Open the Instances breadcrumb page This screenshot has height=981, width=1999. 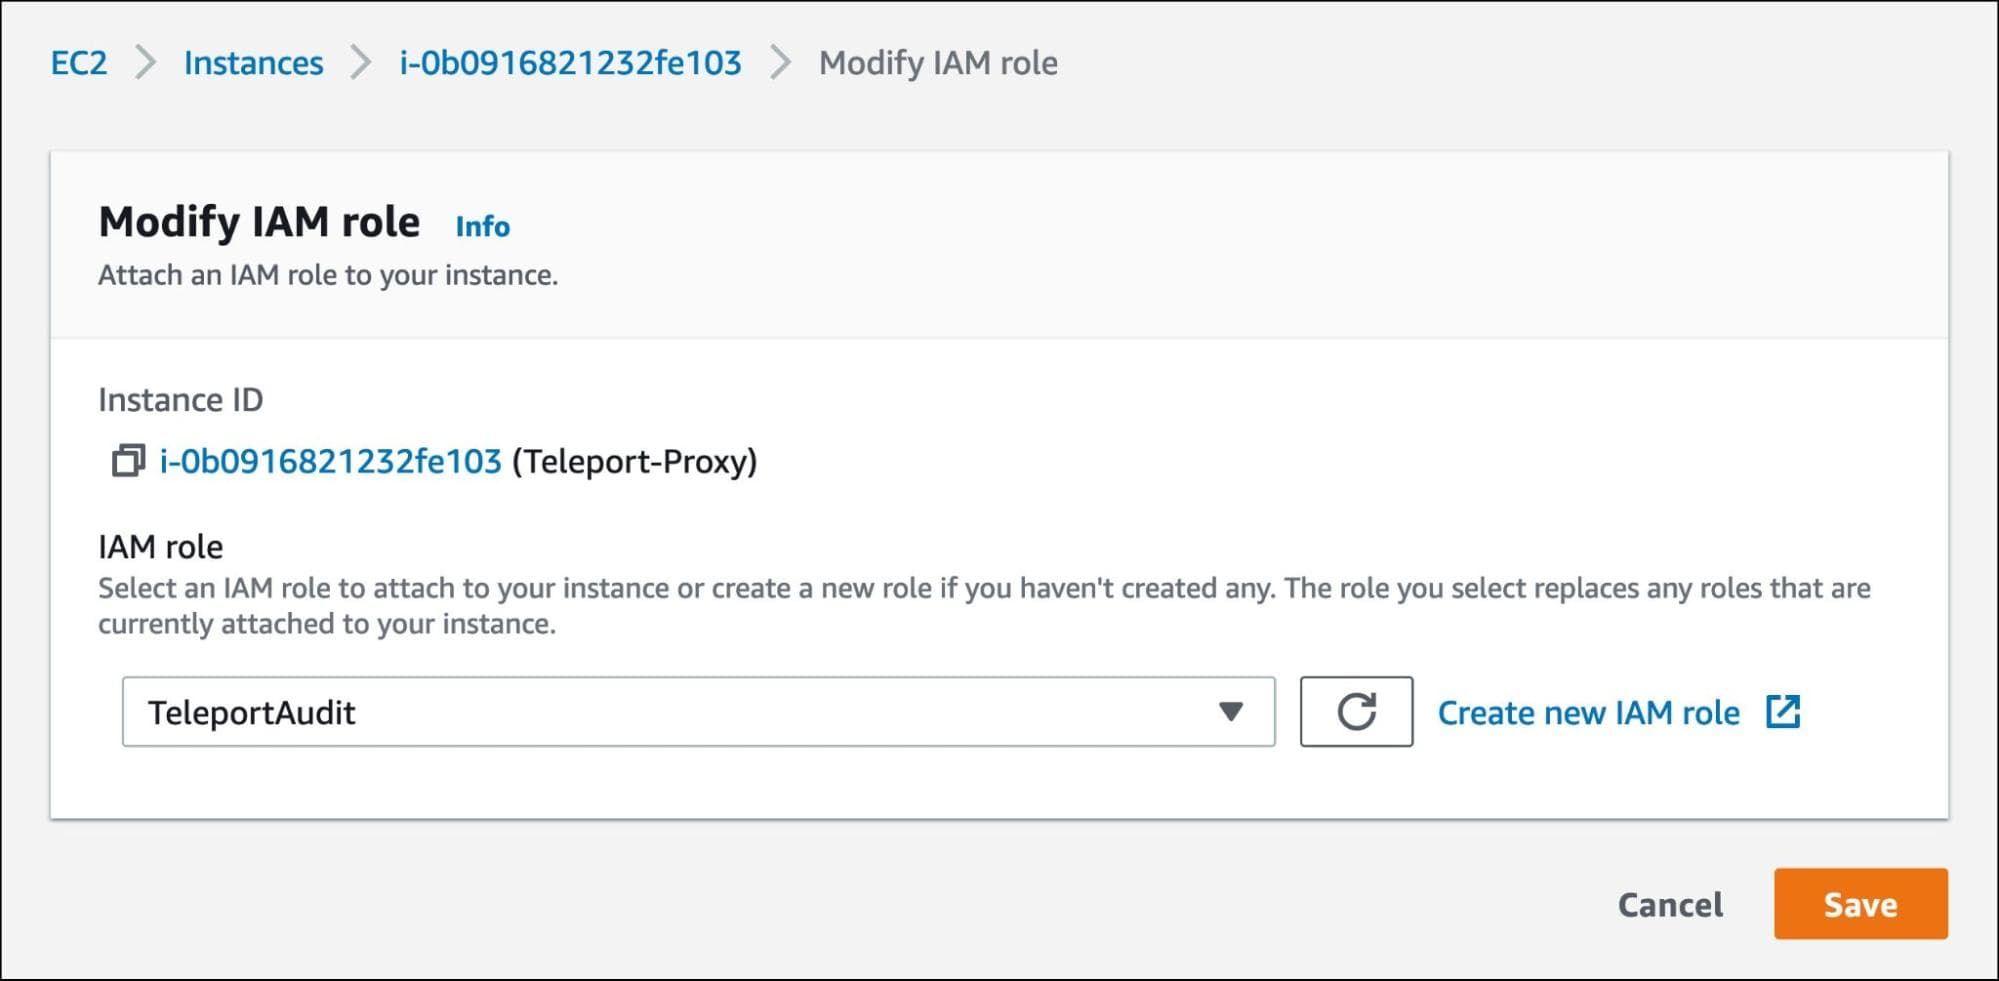252,63
